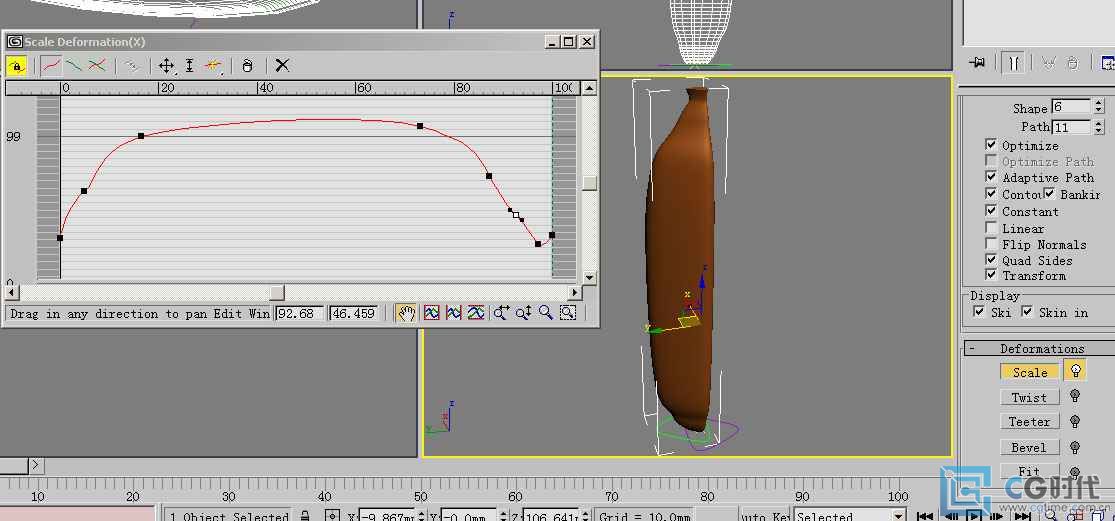This screenshot has height=521, width=1115.
Task: Select the Zoom magnifier tool
Action: pyautogui.click(x=545, y=313)
